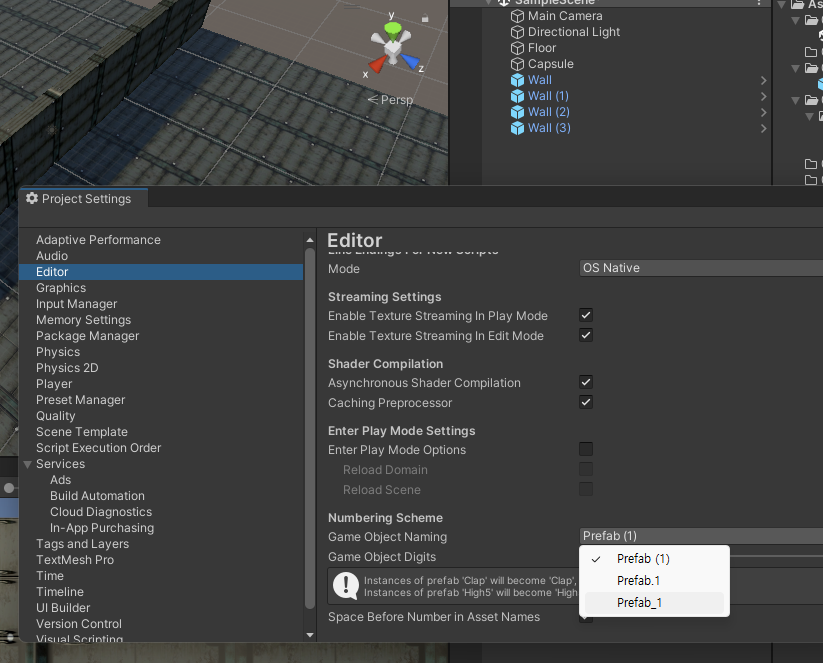Image resolution: width=823 pixels, height=663 pixels.
Task: Open Version Control settings
Action: (79, 624)
